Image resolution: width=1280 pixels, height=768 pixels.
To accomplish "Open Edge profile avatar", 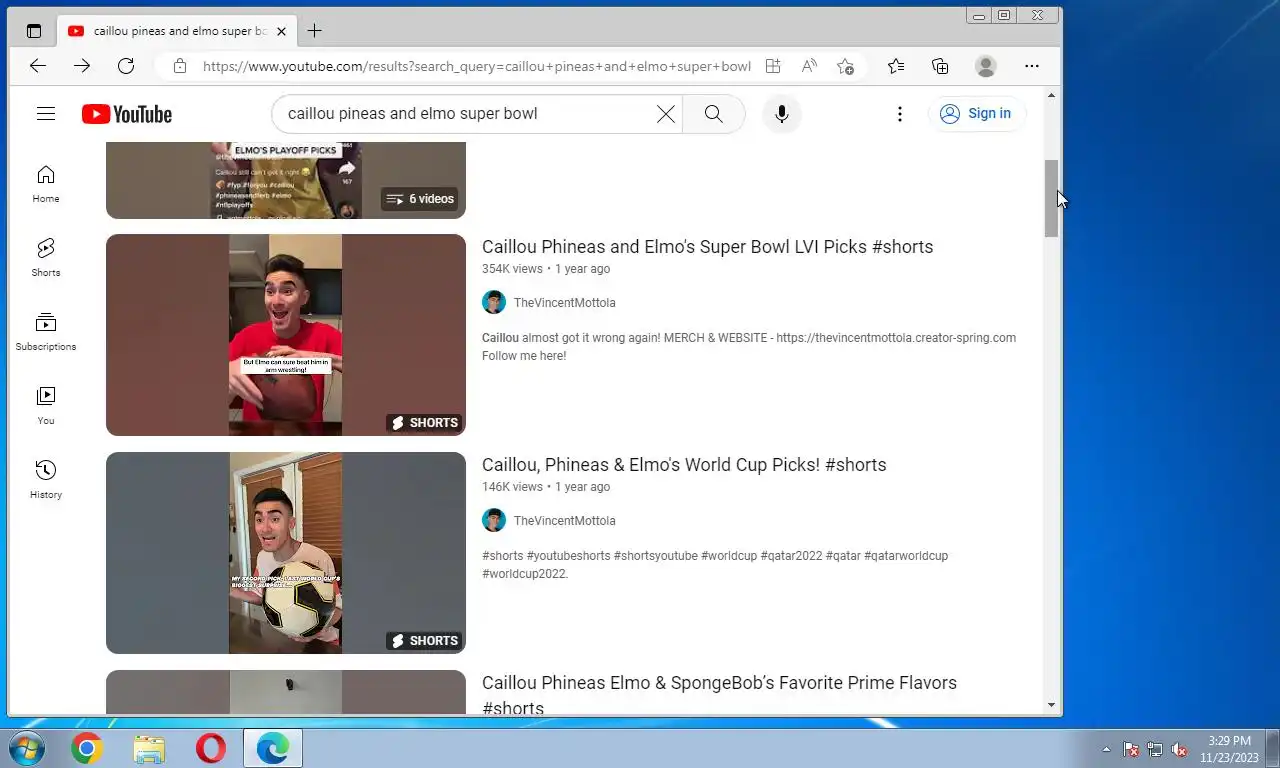I will (x=986, y=66).
